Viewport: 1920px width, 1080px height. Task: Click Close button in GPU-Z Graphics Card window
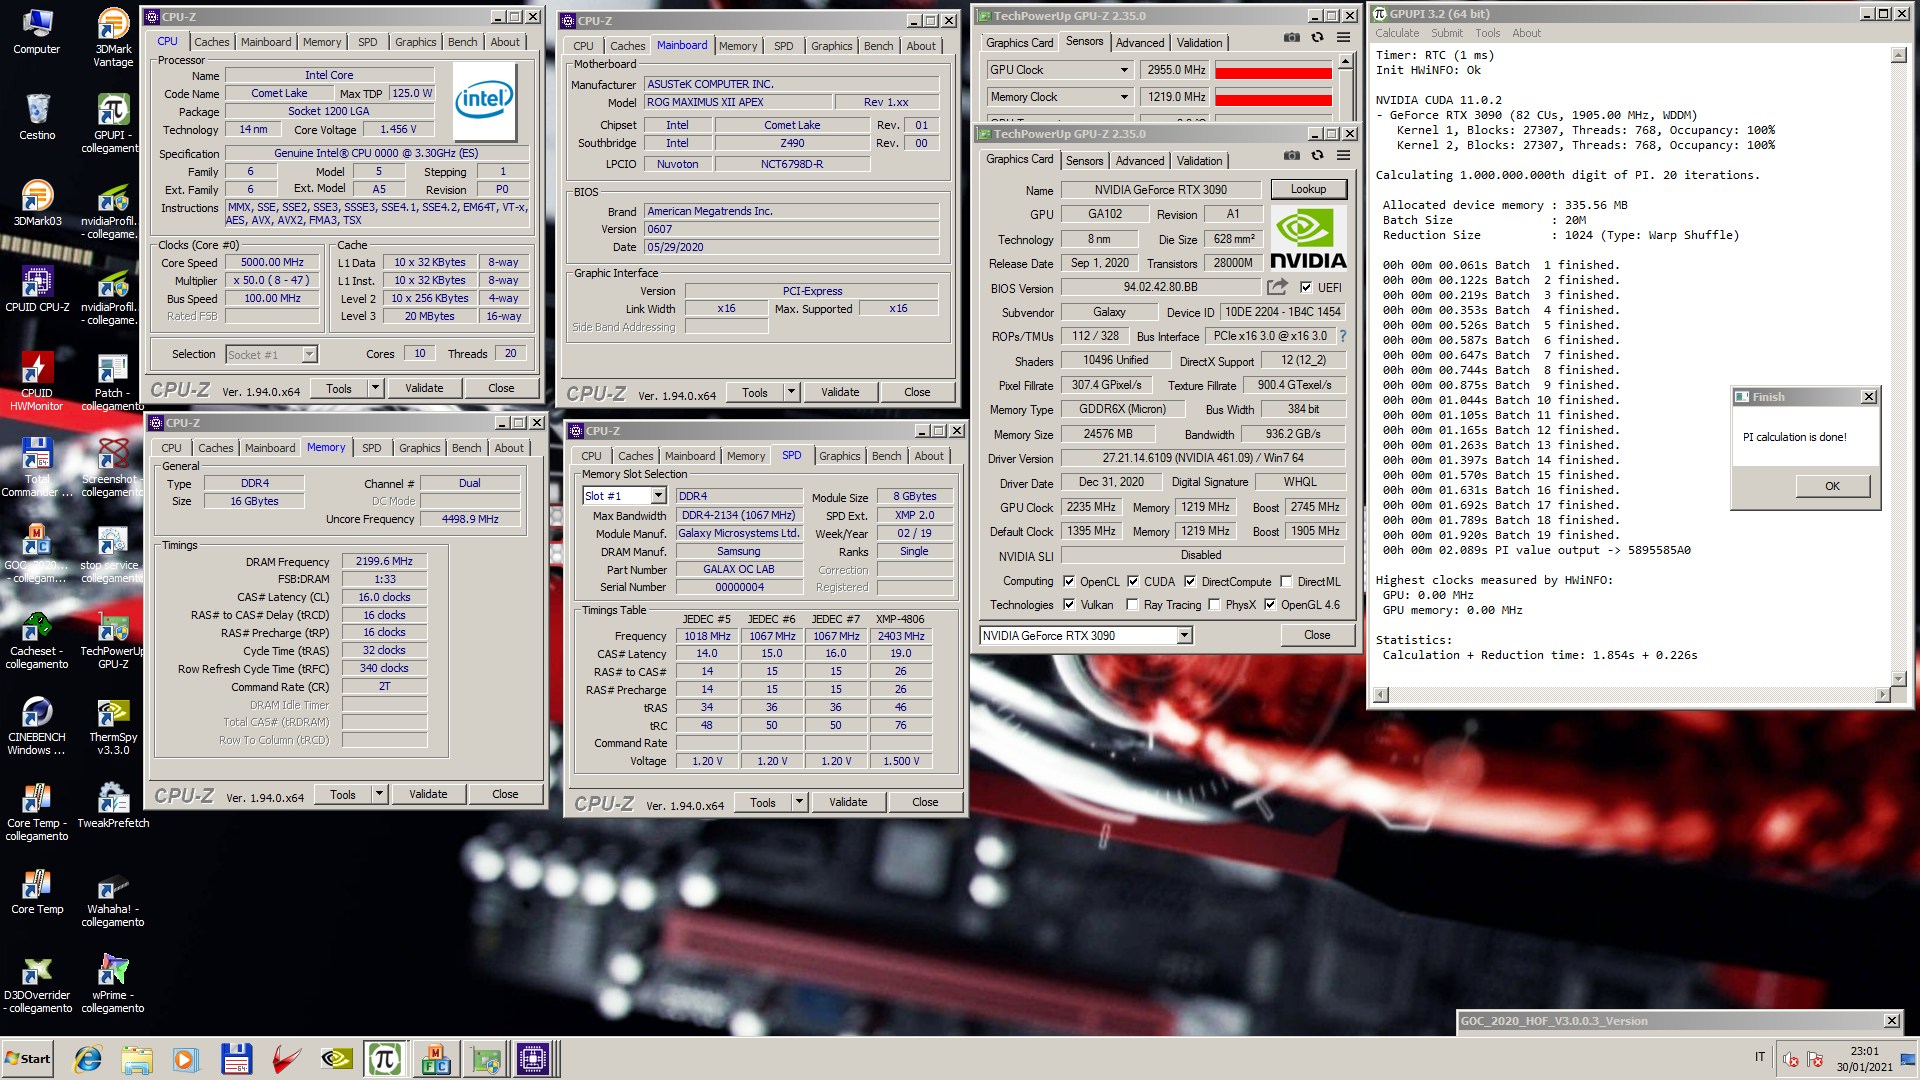tap(1317, 635)
